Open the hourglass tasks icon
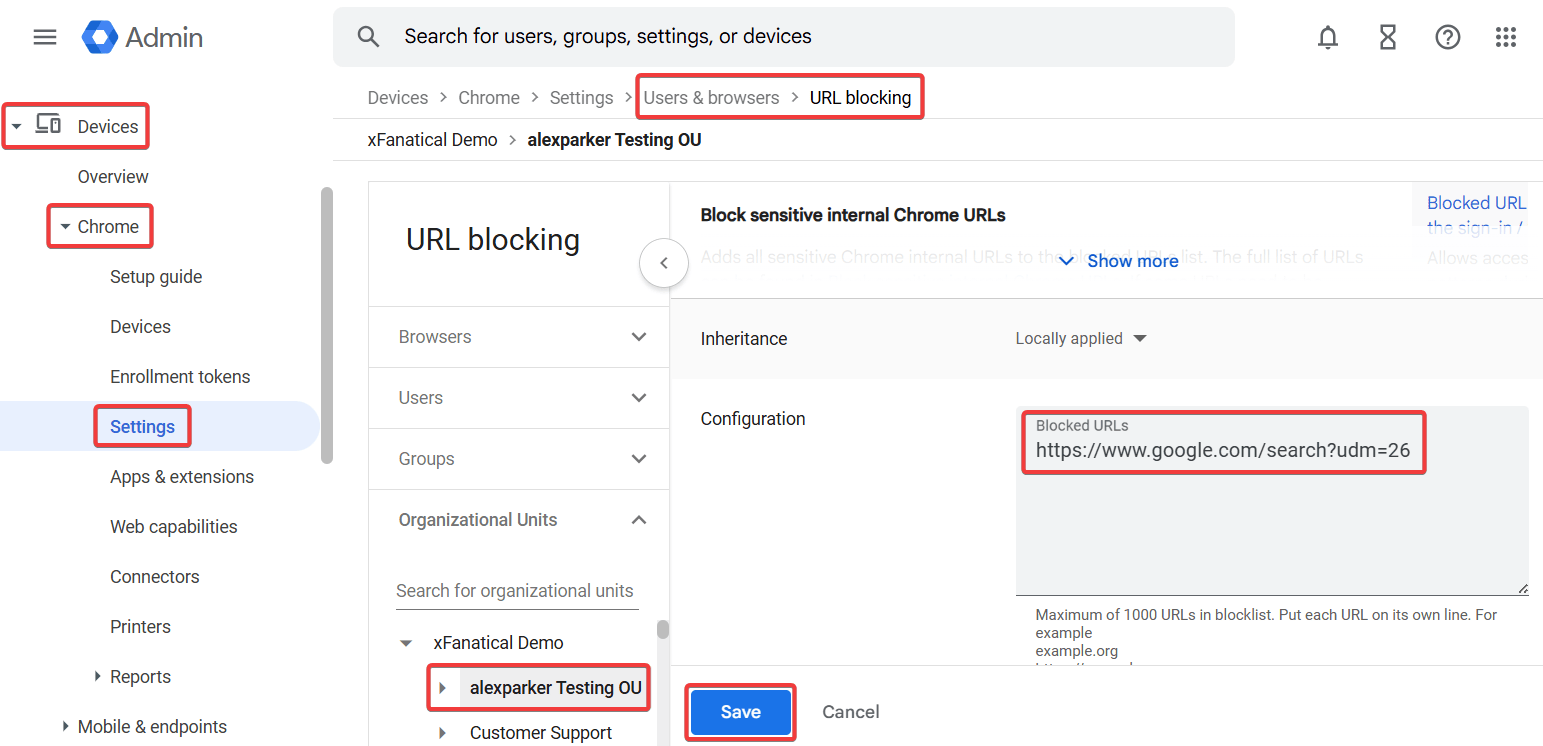The image size is (1543, 746). click(x=1387, y=38)
